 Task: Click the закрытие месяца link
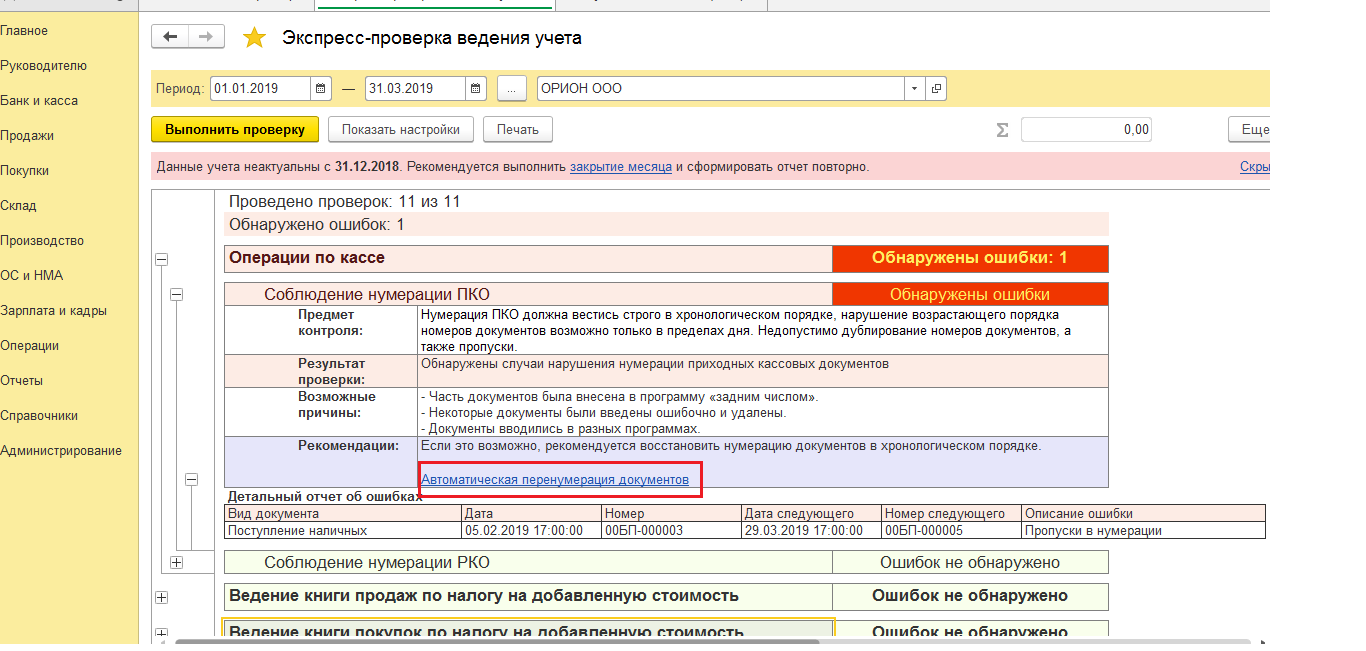coord(620,167)
